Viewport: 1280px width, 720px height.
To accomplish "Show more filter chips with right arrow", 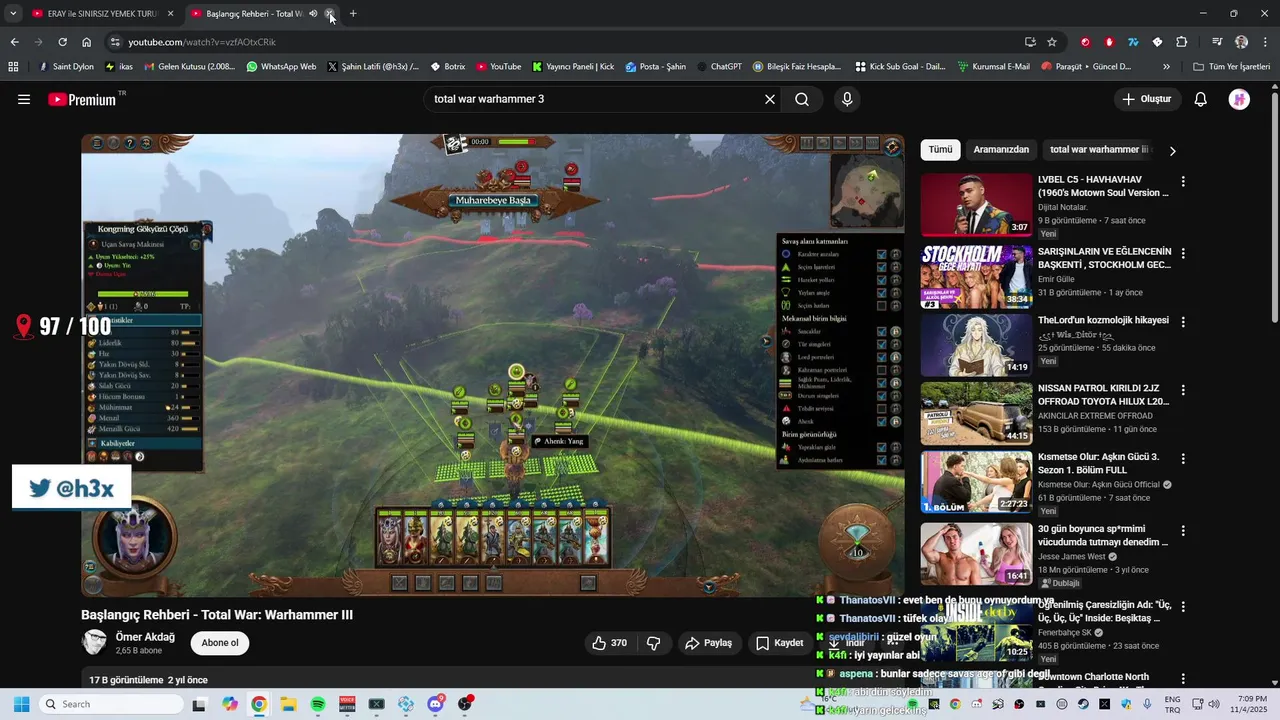I will pos(1172,151).
